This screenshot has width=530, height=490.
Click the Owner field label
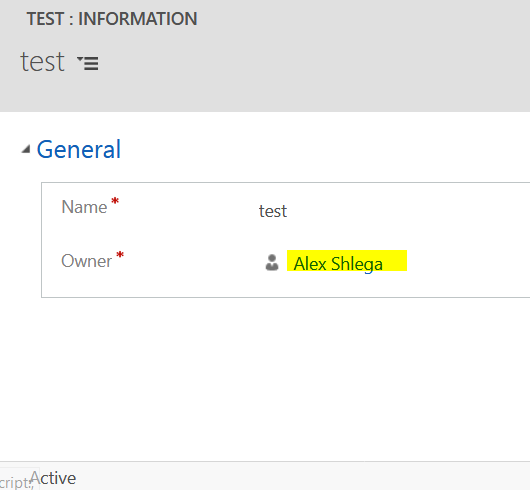(x=87, y=261)
